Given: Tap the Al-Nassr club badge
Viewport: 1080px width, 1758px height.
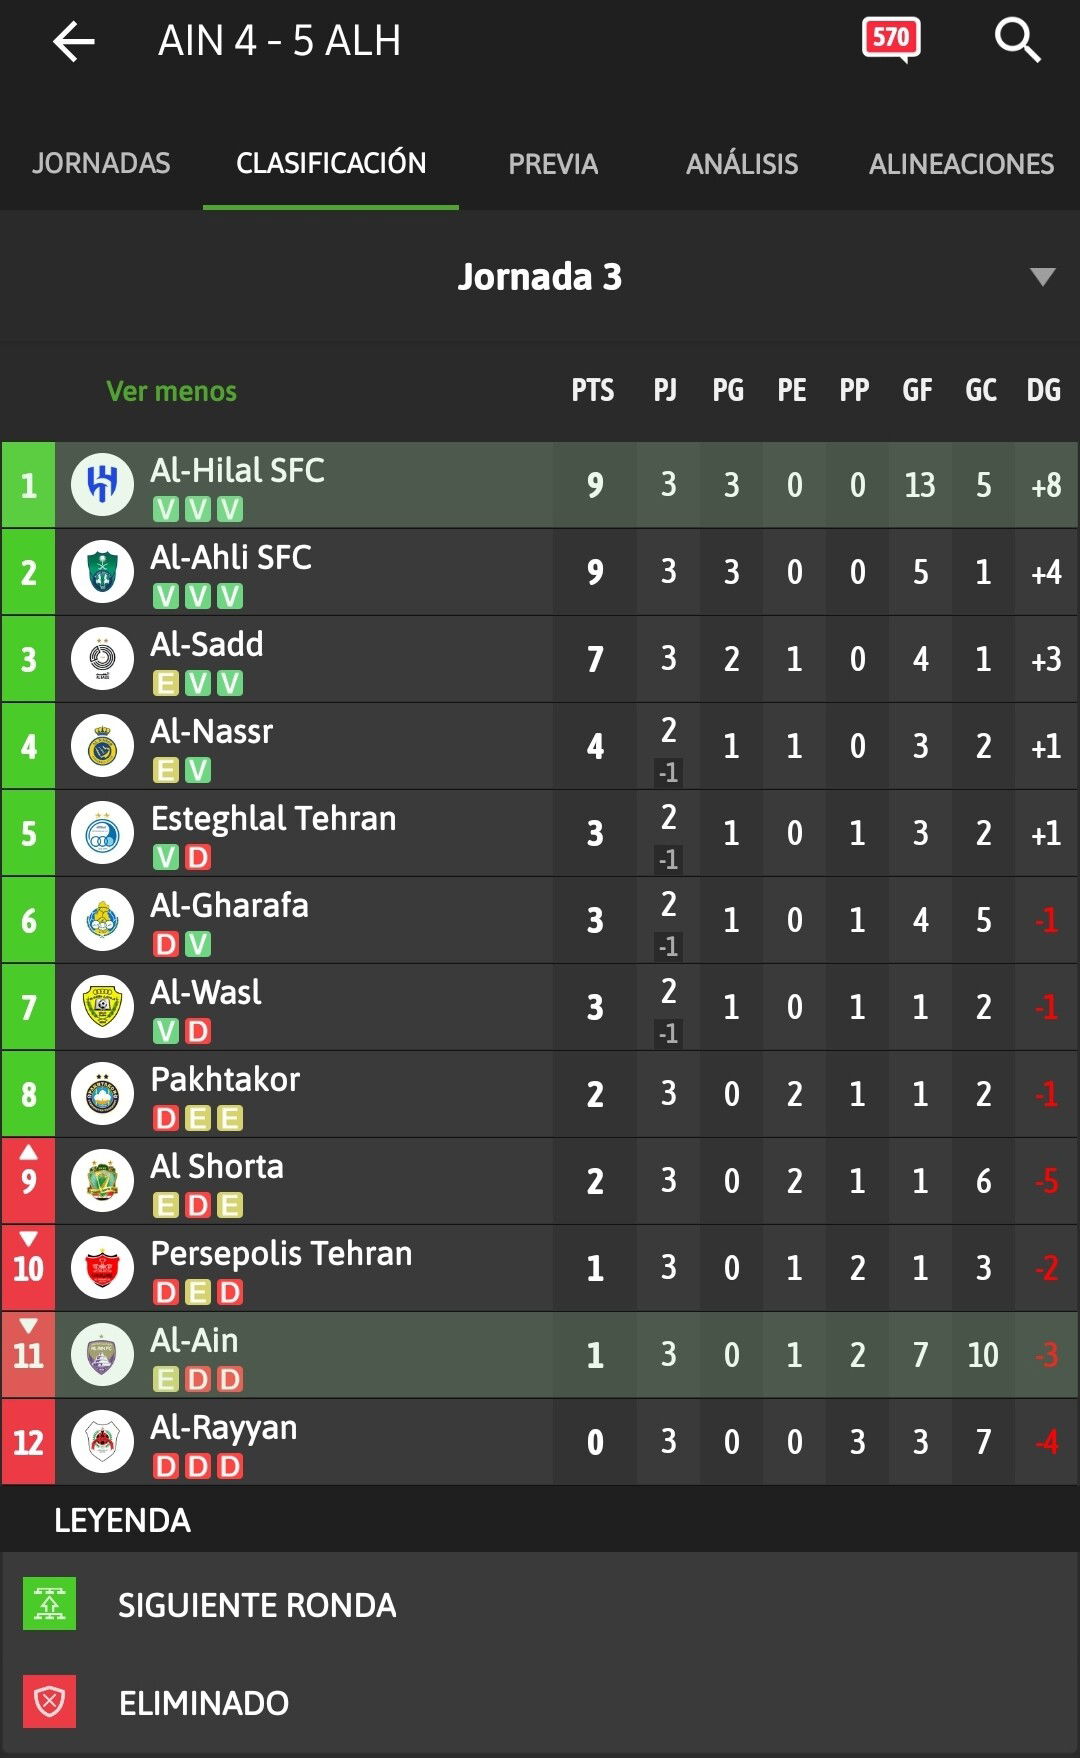Looking at the screenshot, I should pyautogui.click(x=102, y=746).
